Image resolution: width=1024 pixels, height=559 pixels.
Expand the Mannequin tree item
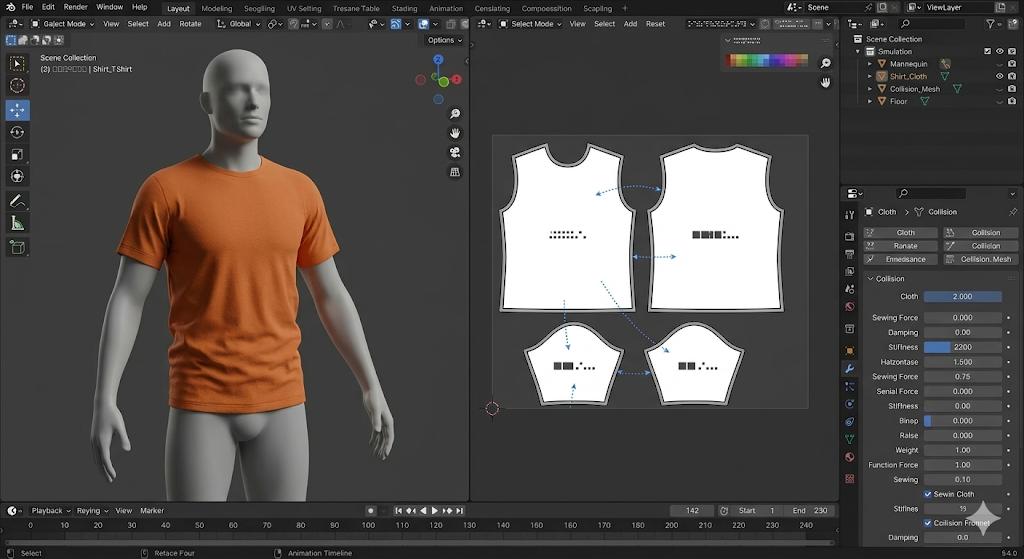tap(870, 64)
